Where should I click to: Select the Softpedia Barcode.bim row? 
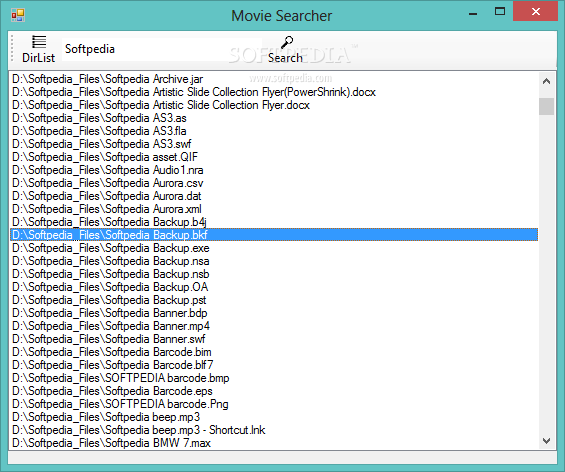tap(274, 352)
